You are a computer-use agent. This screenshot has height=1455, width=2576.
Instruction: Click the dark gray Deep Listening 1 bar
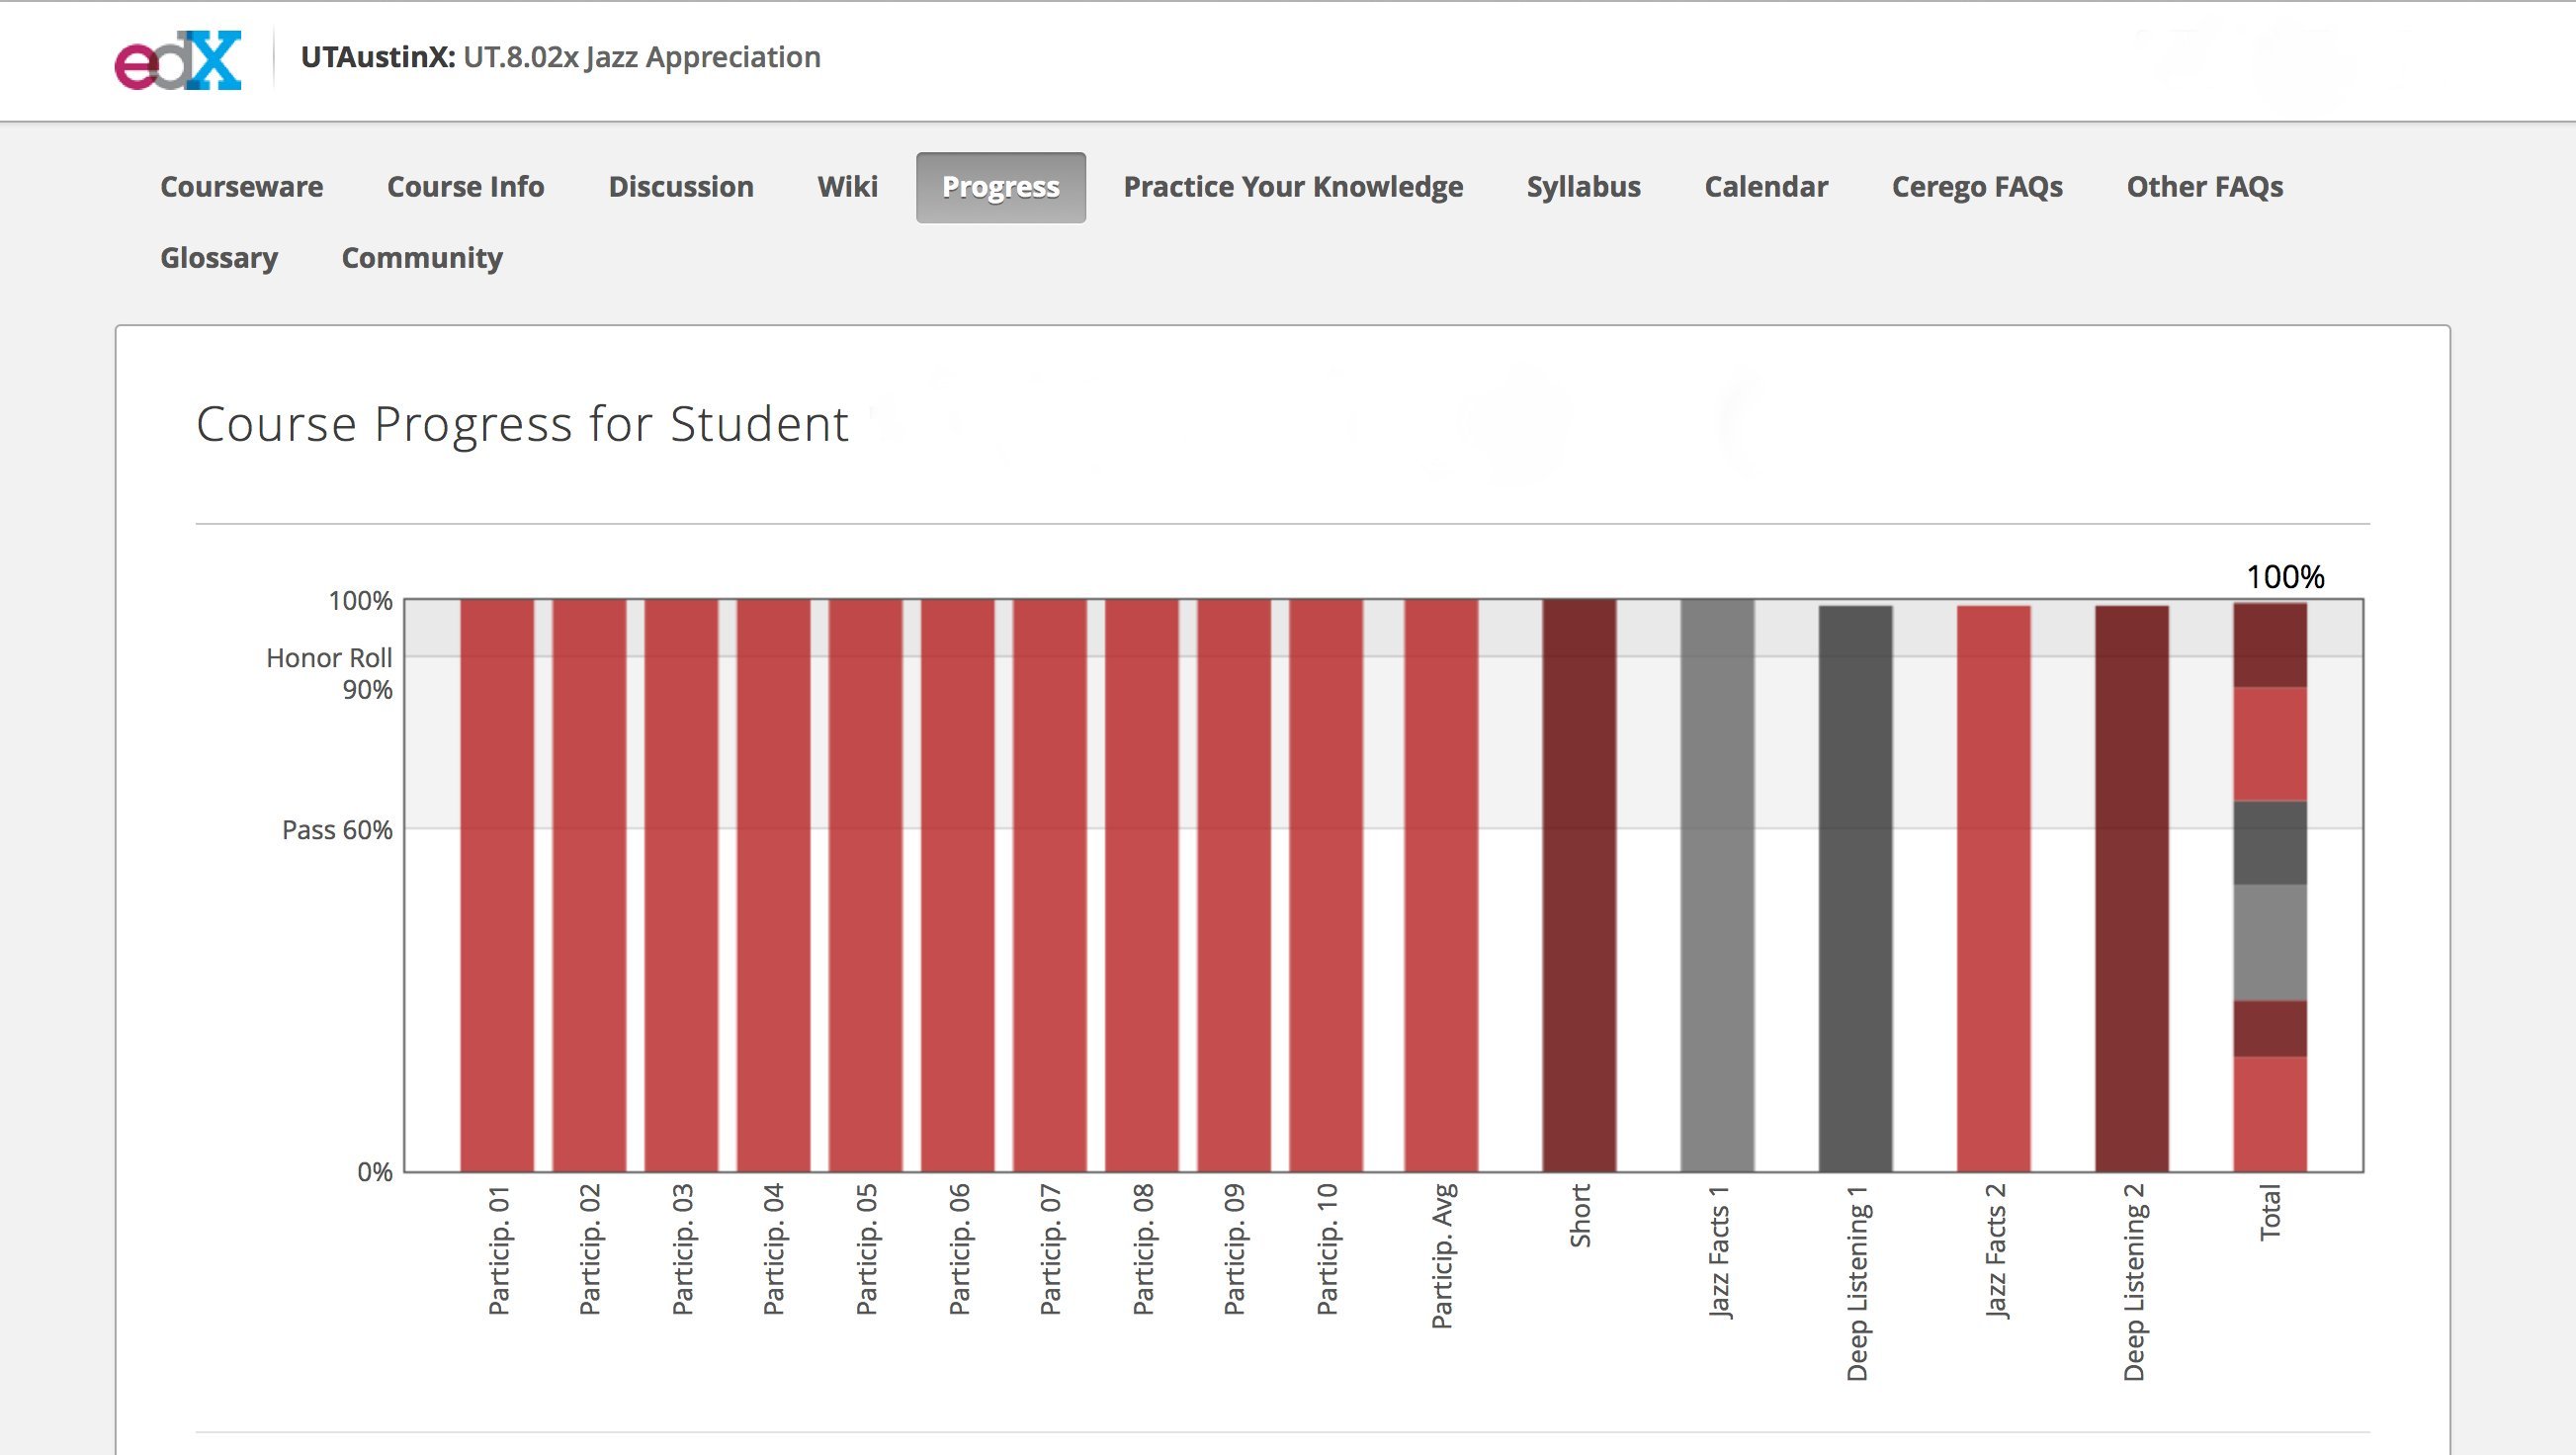[1856, 888]
